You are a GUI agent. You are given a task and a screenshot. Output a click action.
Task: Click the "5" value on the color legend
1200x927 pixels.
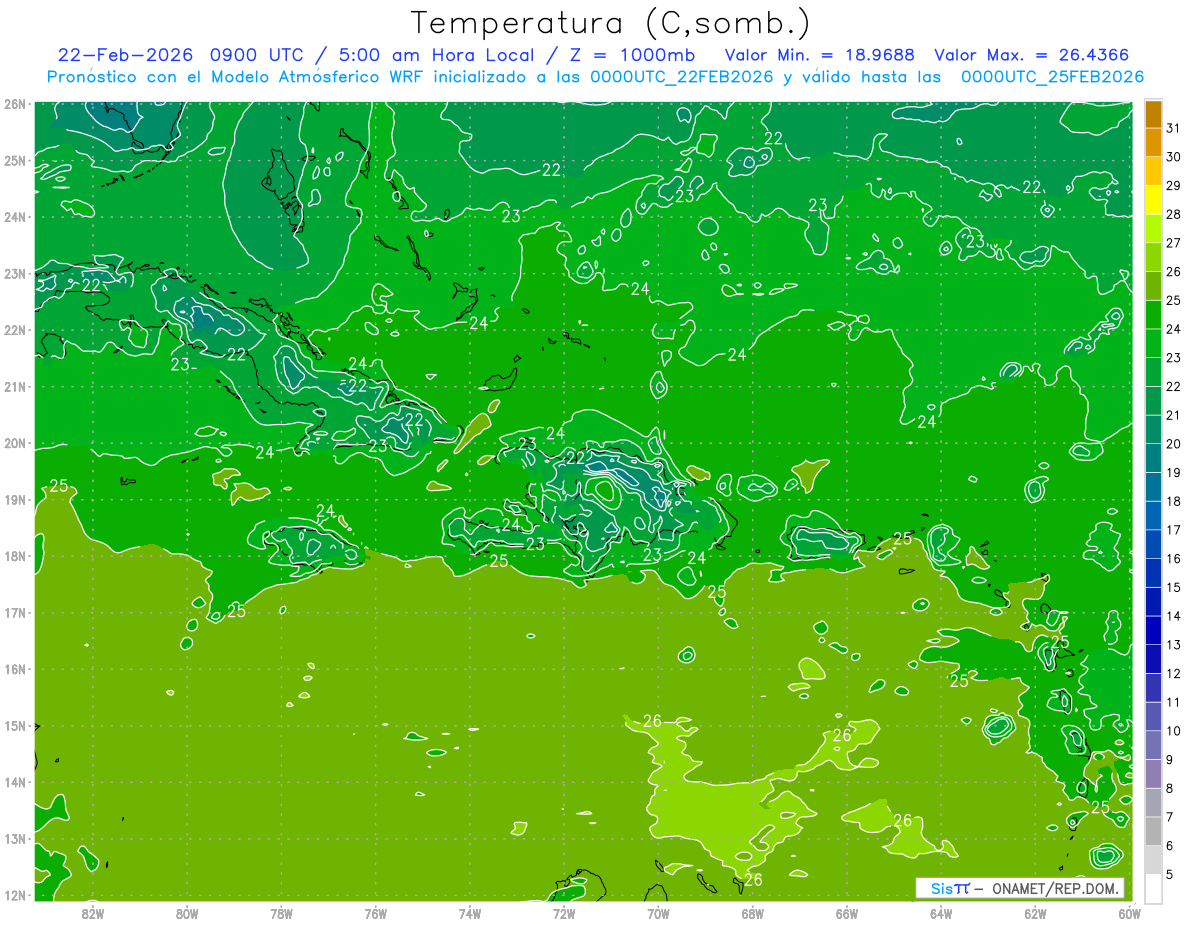pyautogui.click(x=1169, y=874)
